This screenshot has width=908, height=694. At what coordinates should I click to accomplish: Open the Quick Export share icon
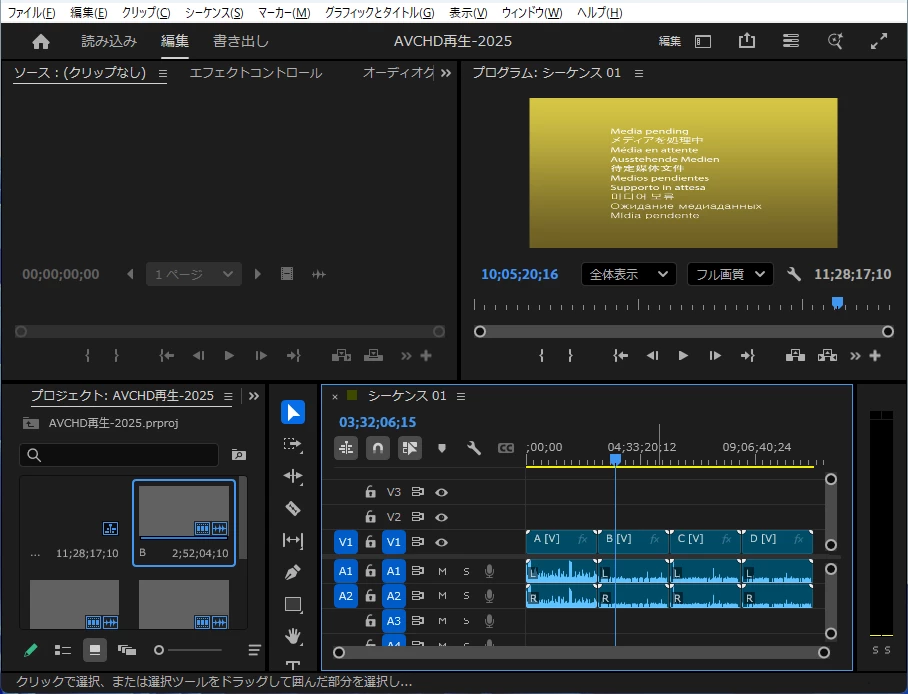click(747, 41)
